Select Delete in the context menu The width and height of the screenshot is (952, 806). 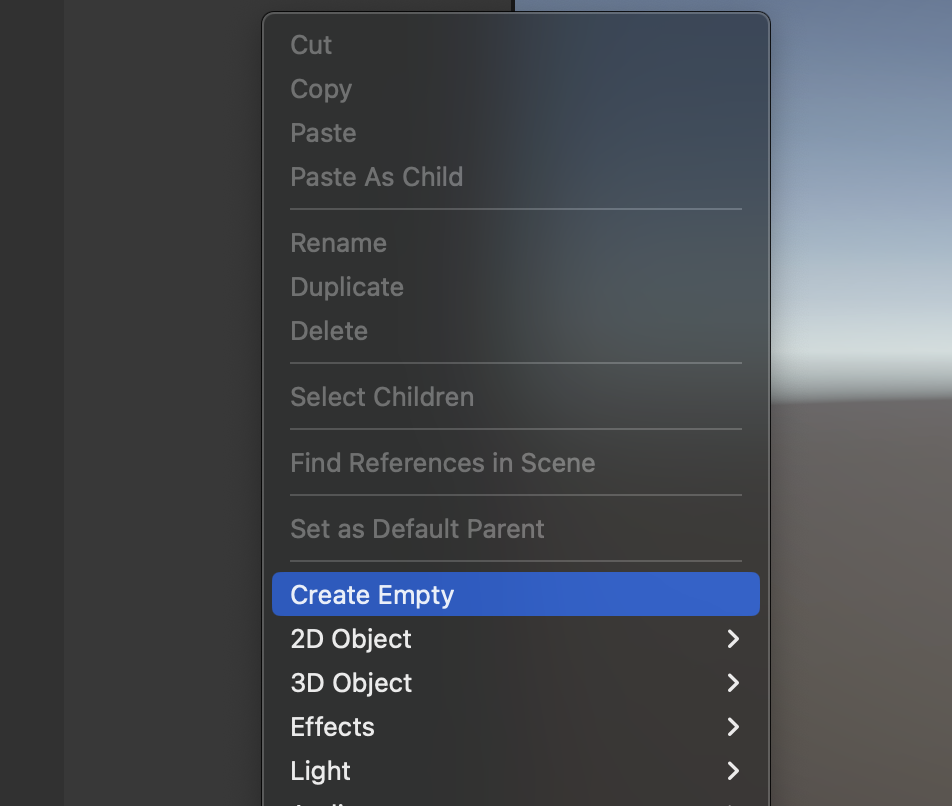click(x=329, y=331)
